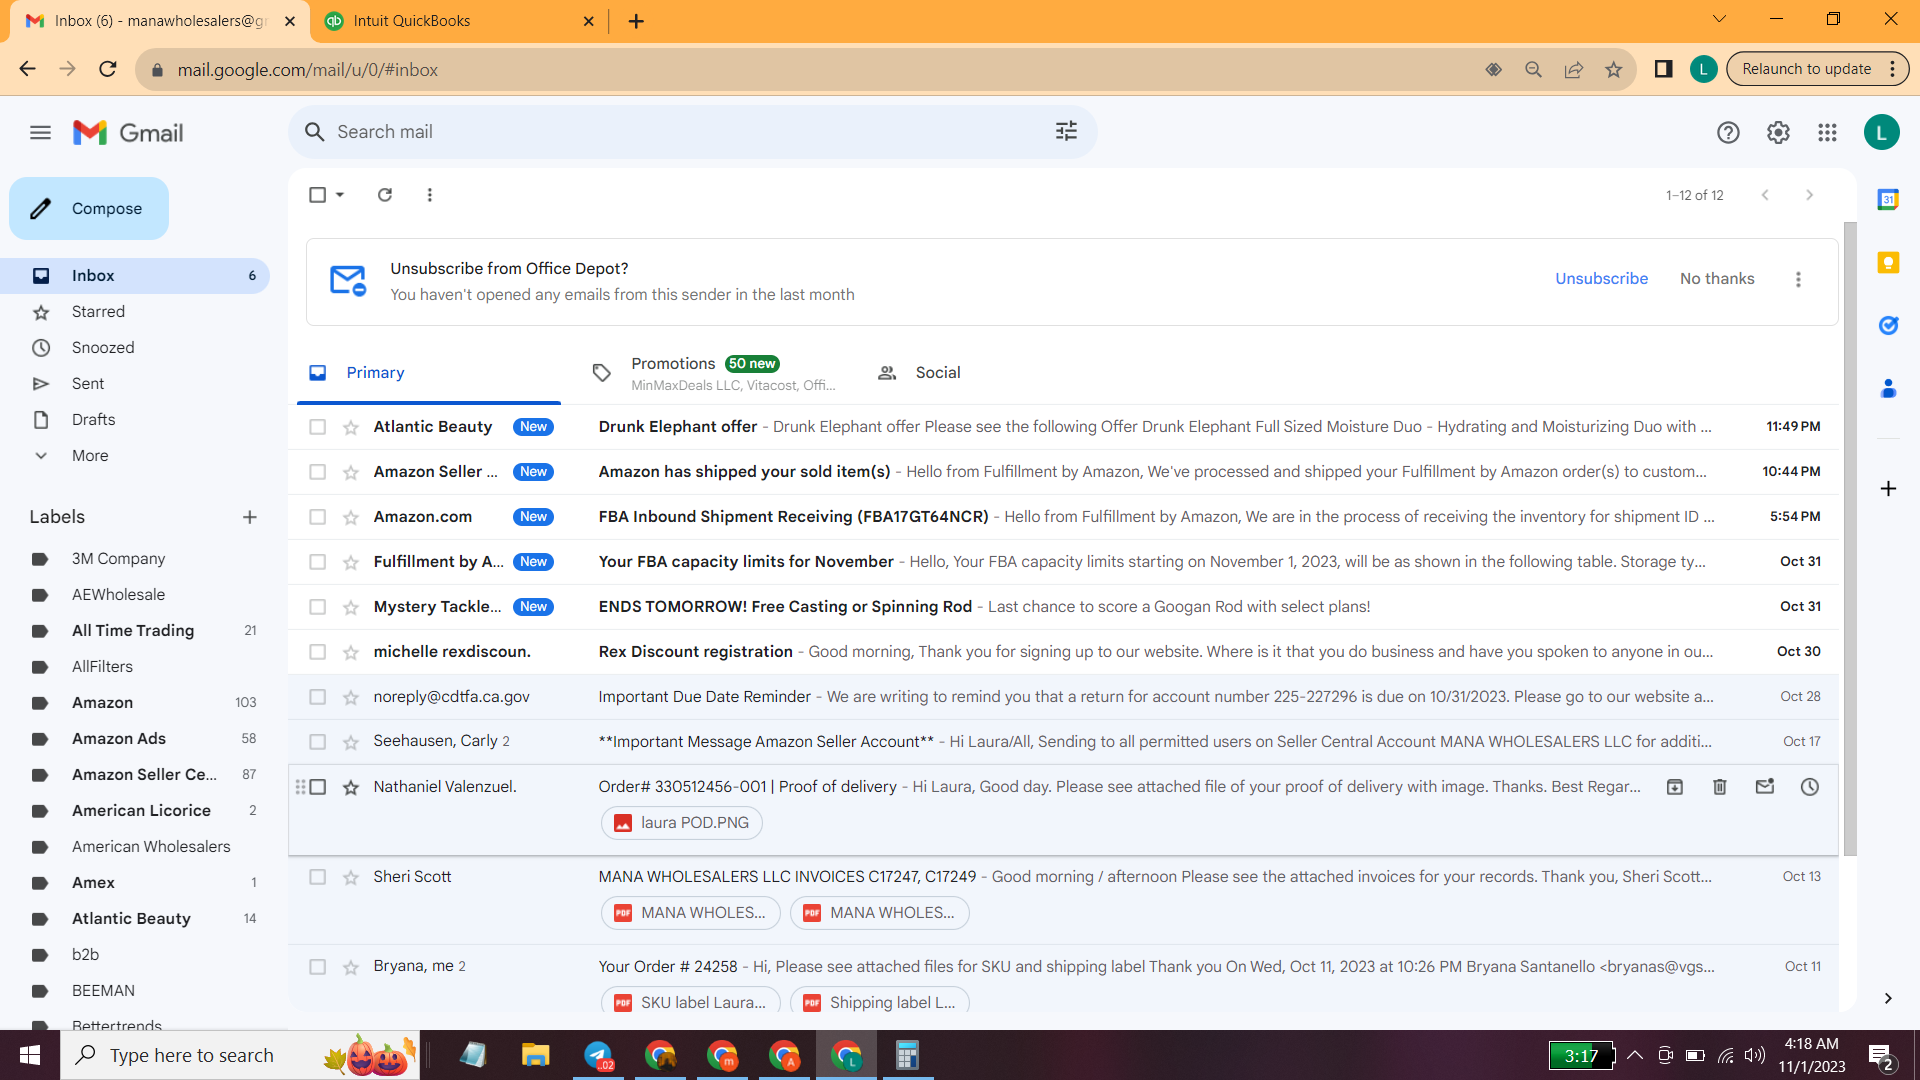Click the Search mail field
Viewport: 1920px width, 1080px height.
690,132
